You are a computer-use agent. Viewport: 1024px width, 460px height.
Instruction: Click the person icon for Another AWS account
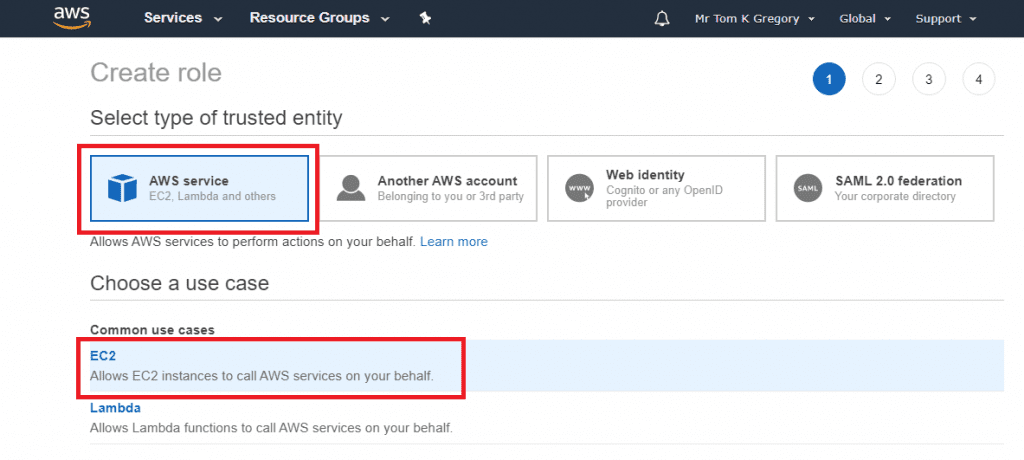[350, 188]
